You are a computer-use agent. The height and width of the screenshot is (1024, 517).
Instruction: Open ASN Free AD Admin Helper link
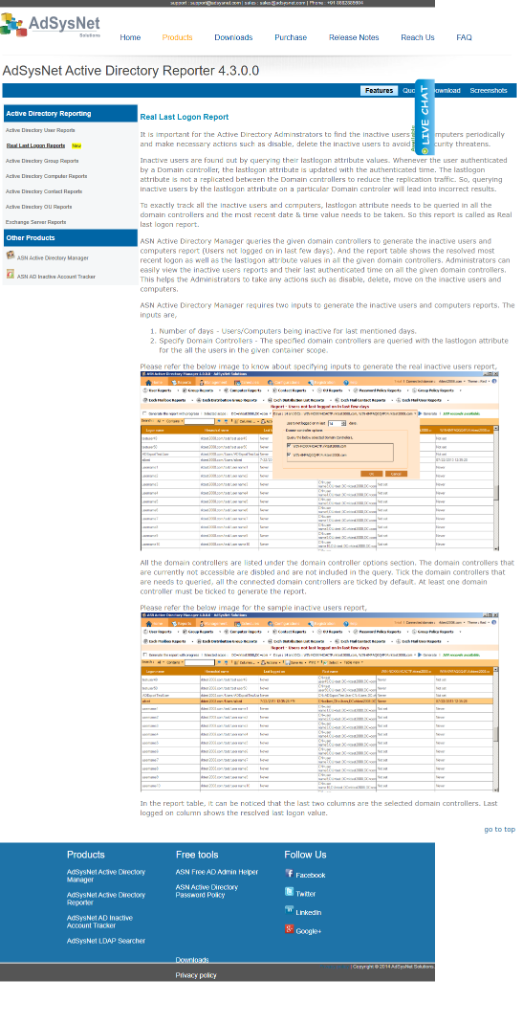[217, 872]
